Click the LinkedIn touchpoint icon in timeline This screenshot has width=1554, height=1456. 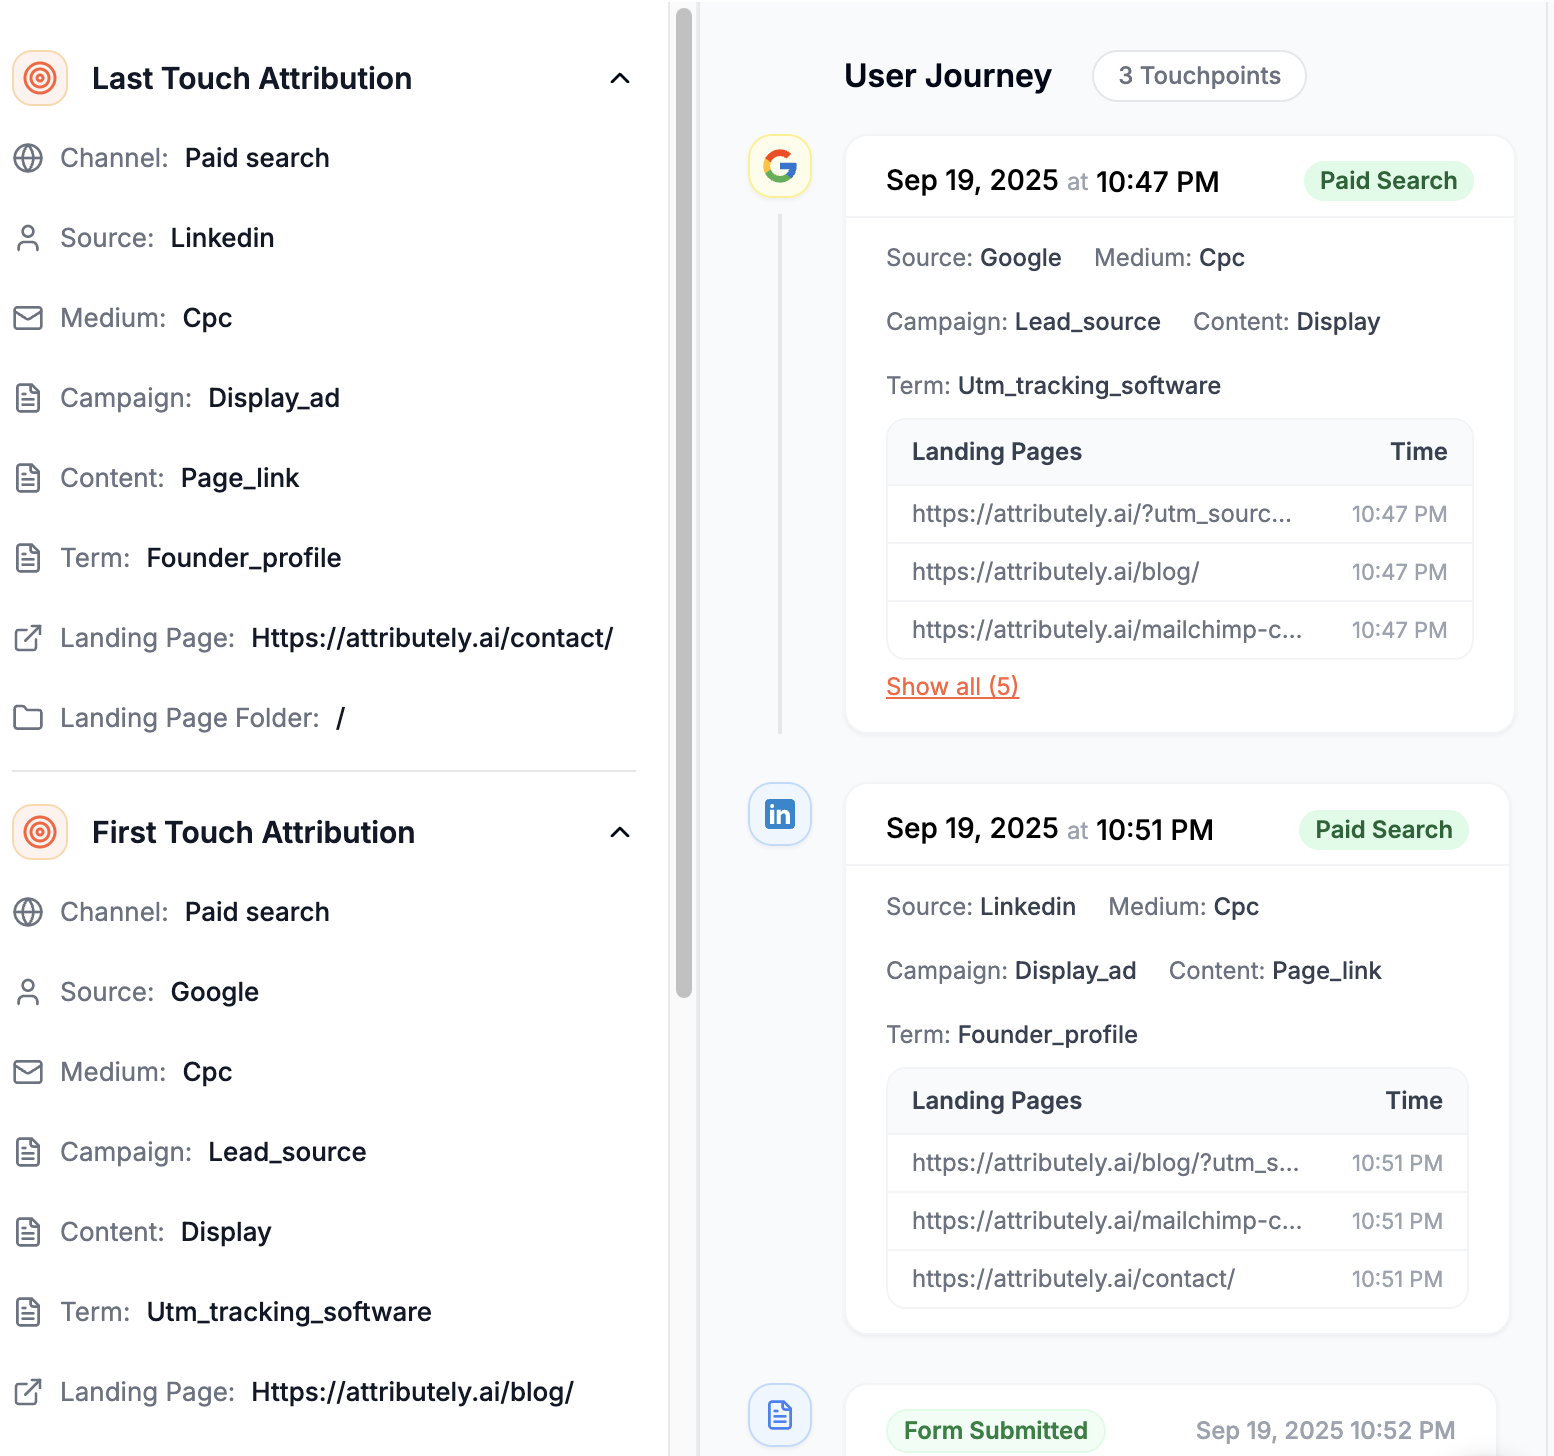780,814
